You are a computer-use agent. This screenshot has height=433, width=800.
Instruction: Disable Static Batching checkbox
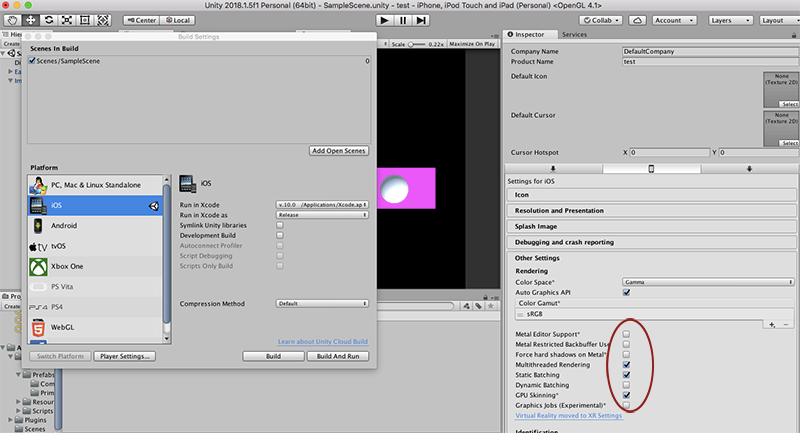627,375
